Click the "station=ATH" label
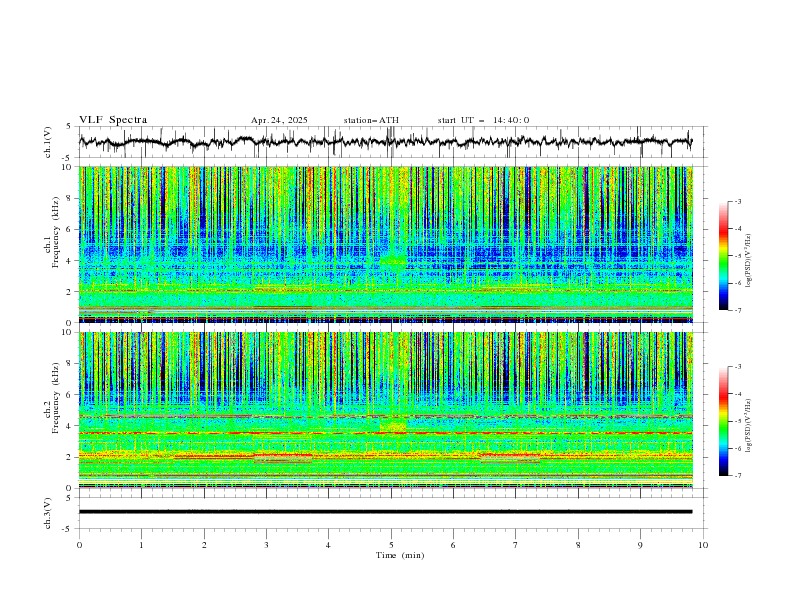 (x=371, y=120)
